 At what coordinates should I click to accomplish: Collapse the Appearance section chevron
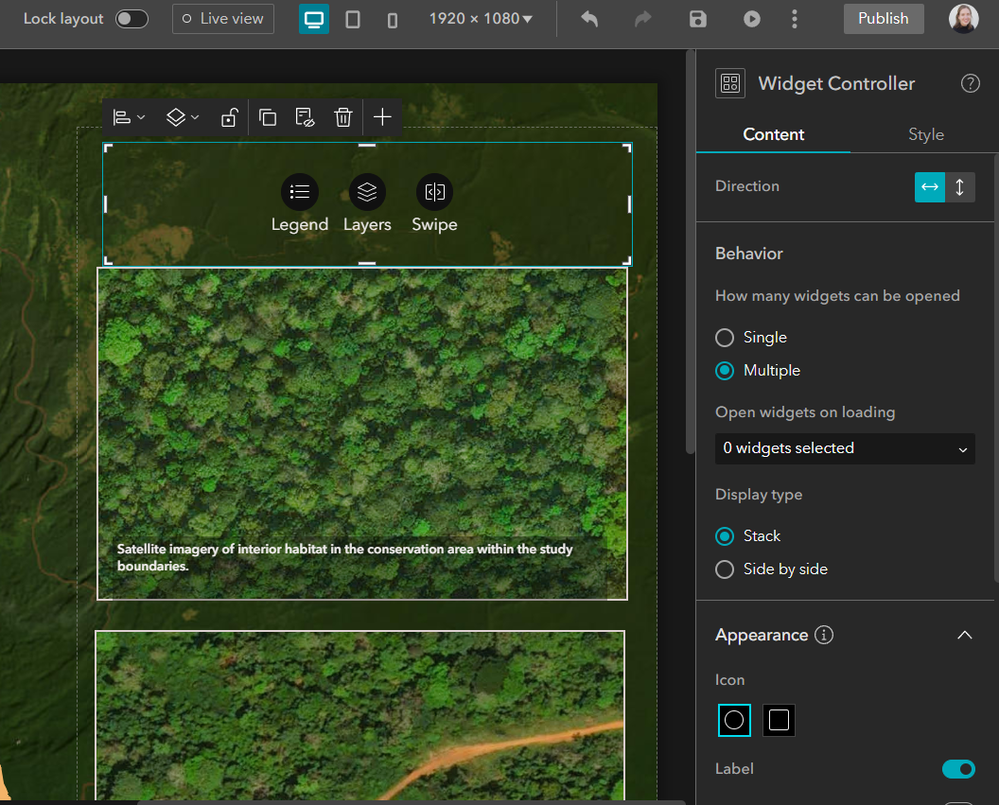coord(964,635)
